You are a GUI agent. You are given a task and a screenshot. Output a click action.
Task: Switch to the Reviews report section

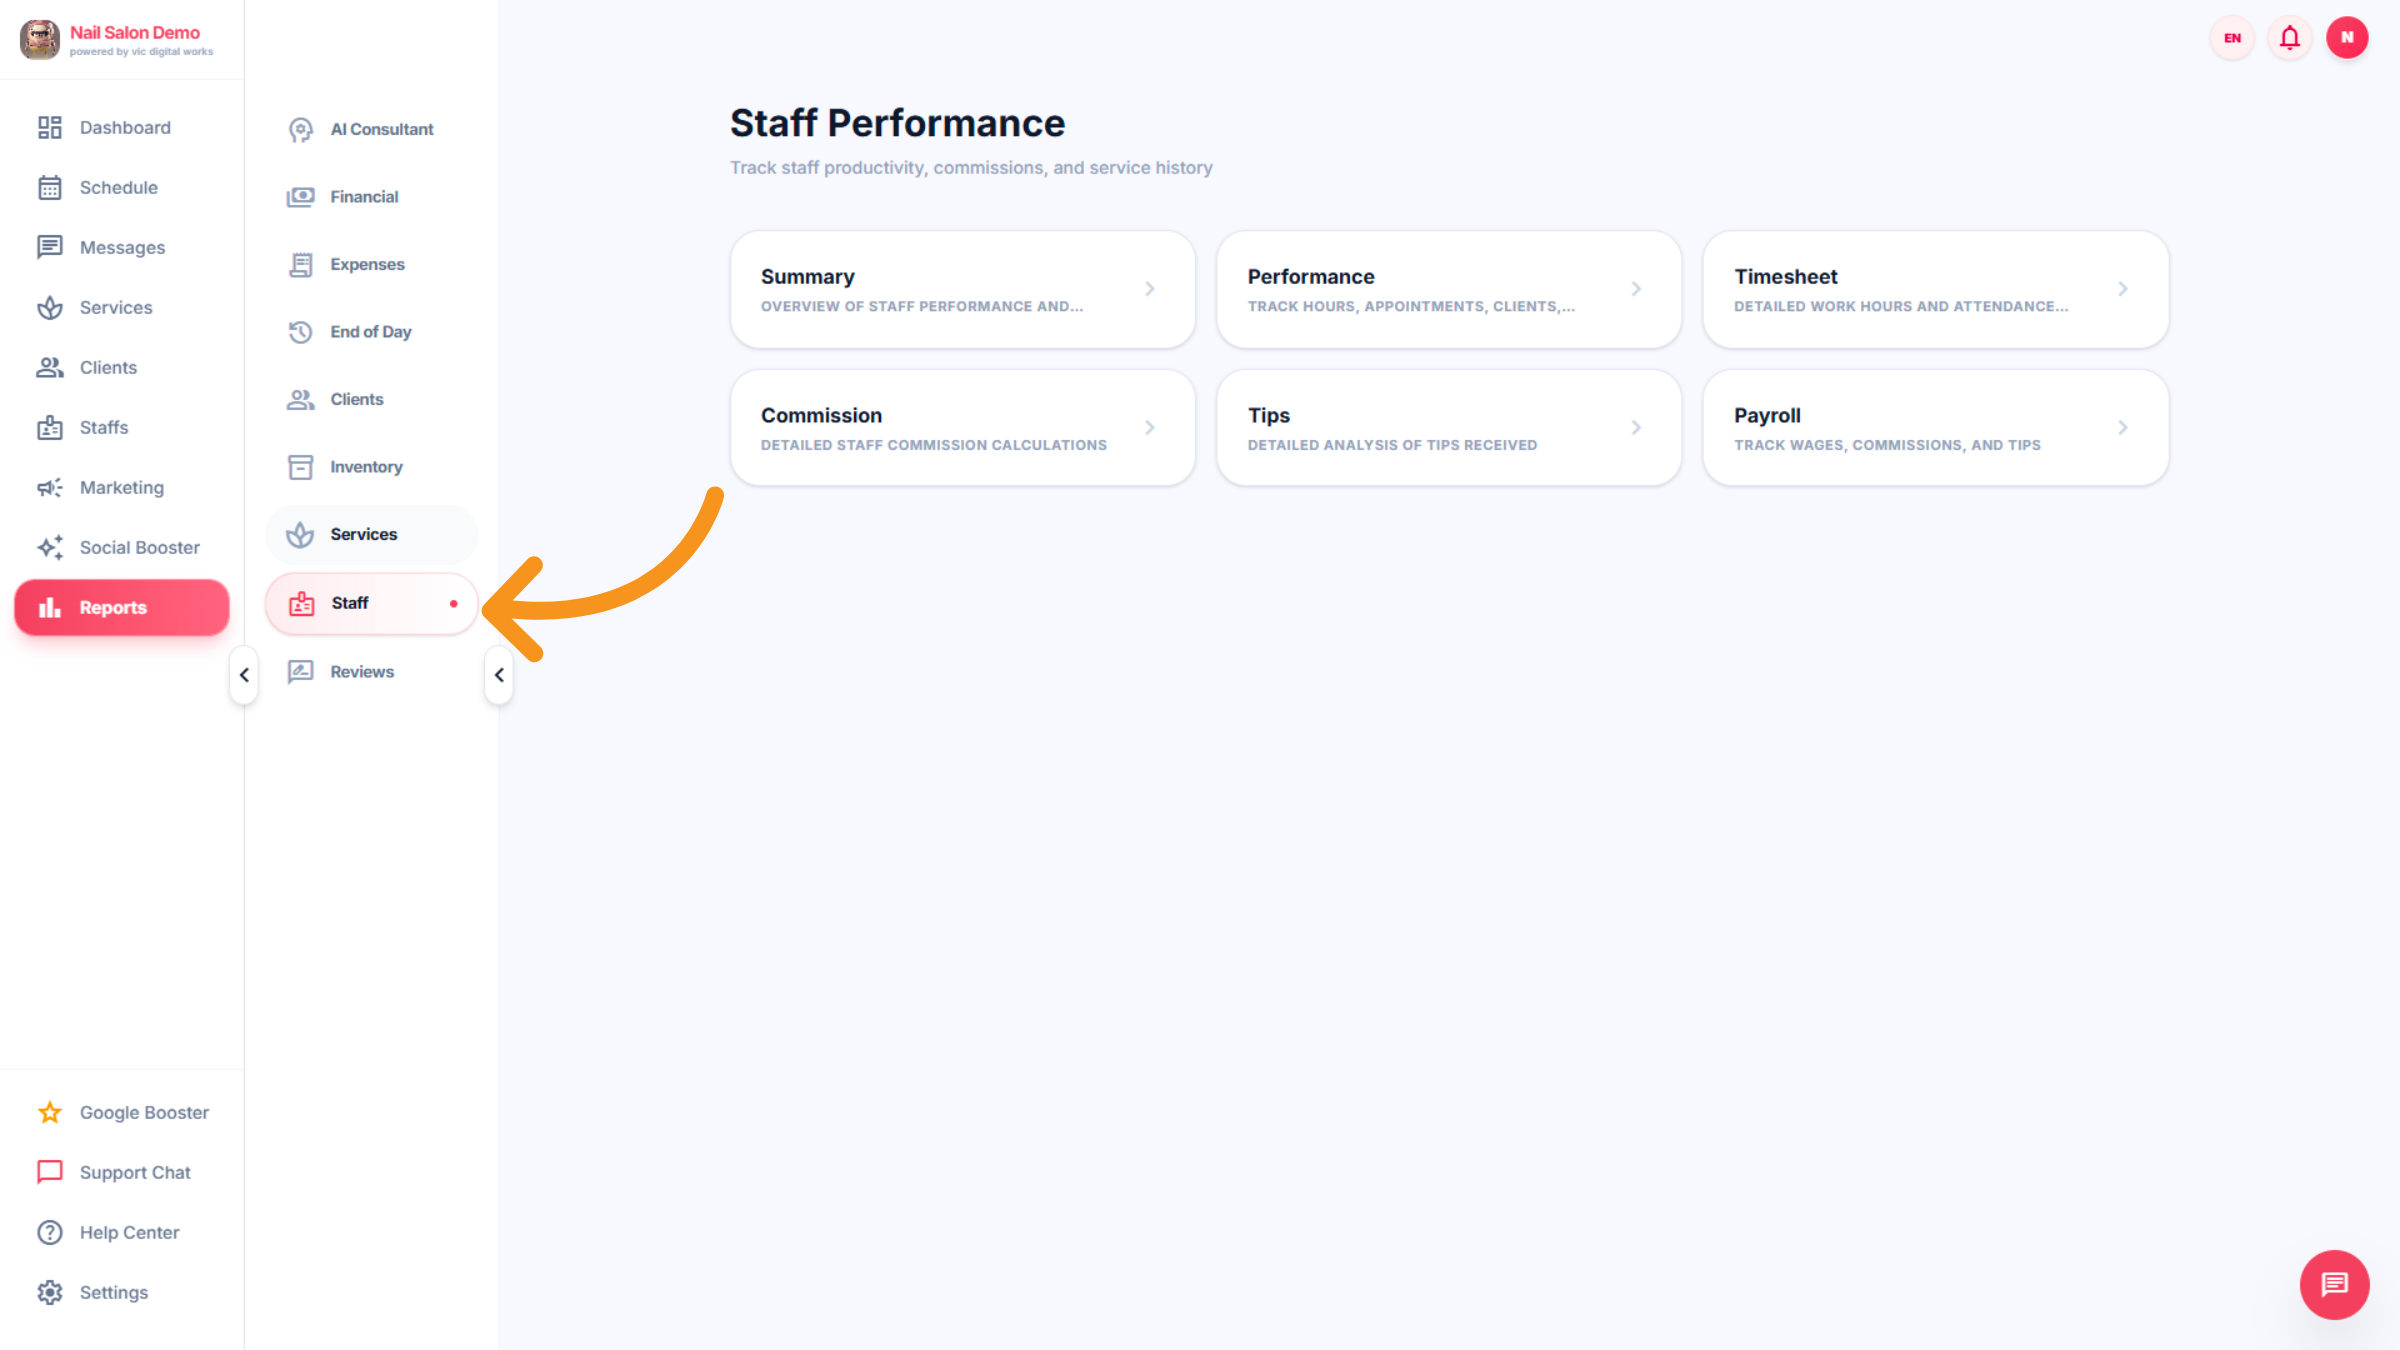click(x=362, y=671)
